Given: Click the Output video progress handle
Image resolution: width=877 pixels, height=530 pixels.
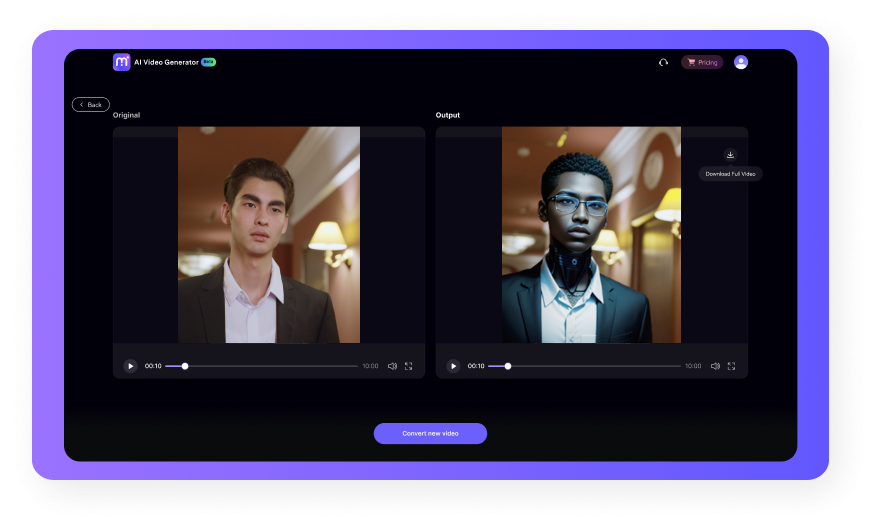Looking at the screenshot, I should pos(508,366).
